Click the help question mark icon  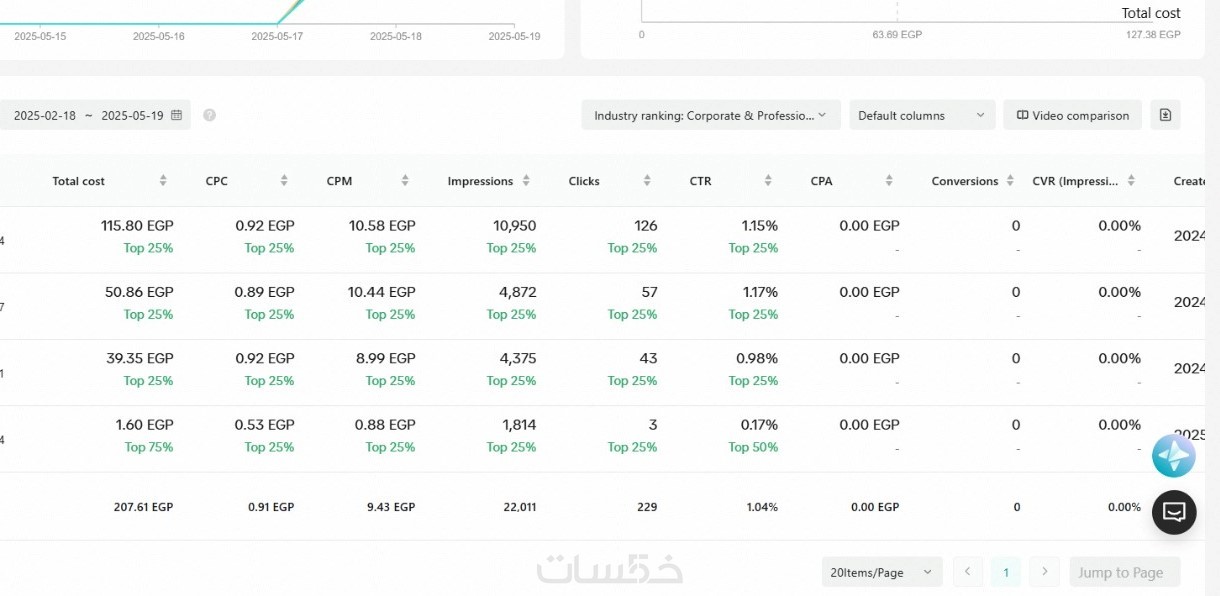pos(209,115)
